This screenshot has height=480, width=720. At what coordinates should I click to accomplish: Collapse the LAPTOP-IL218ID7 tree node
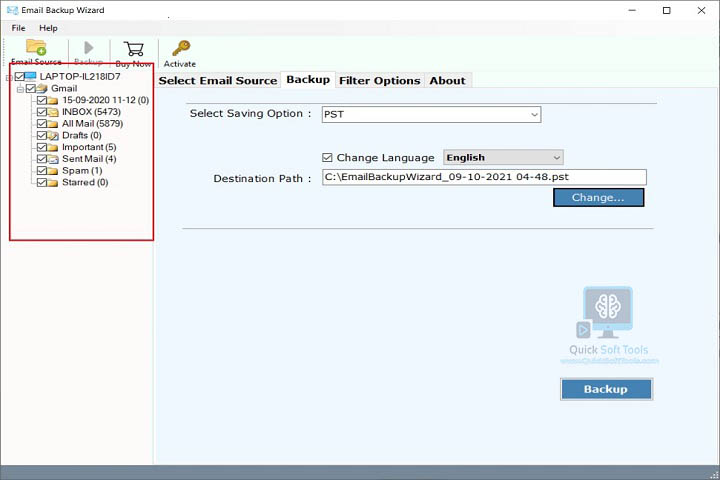pos(8,78)
